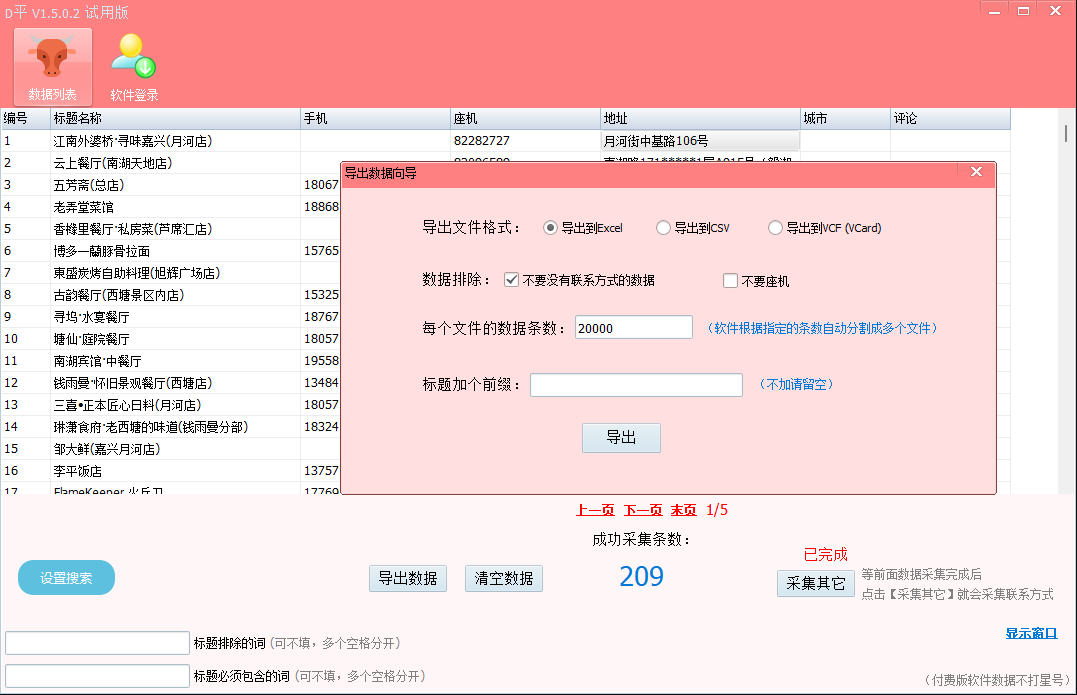
Task: Sort by the 手机 column header
Action: tap(376, 119)
